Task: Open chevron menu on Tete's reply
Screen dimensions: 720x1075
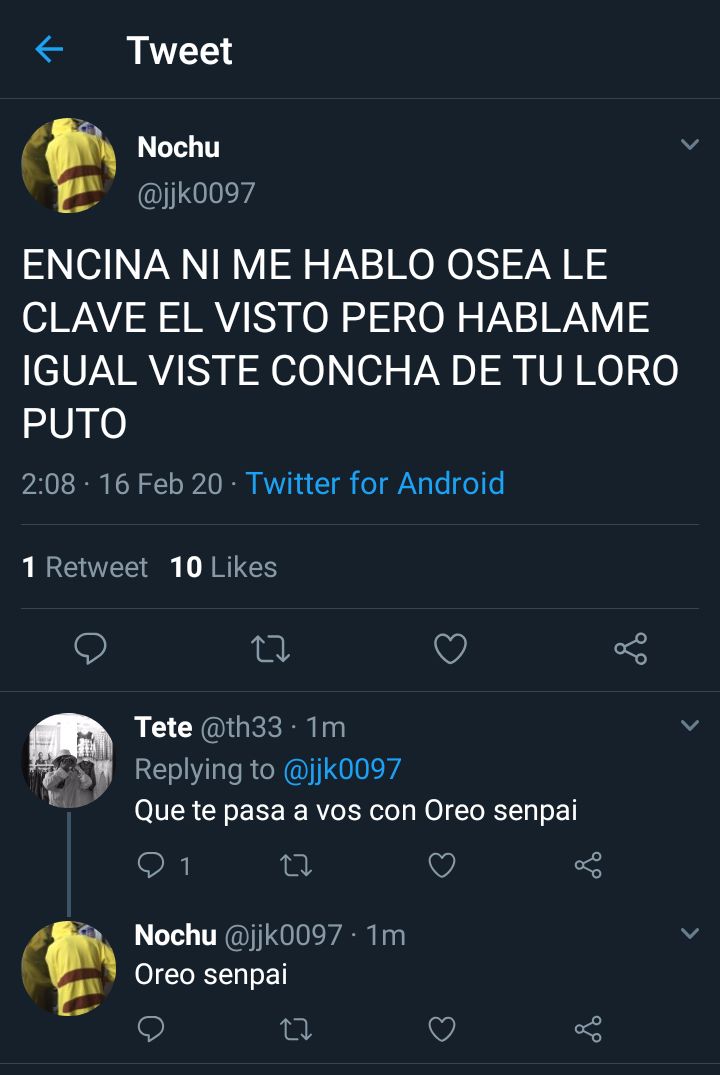Action: pos(690,725)
